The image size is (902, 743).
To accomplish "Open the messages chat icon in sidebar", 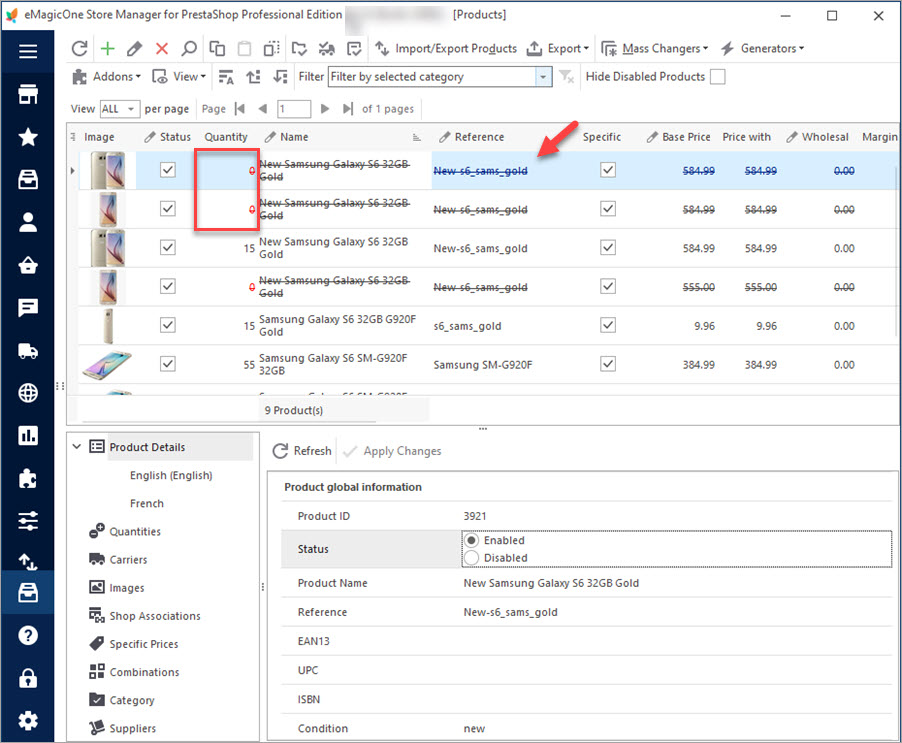I will tap(28, 308).
